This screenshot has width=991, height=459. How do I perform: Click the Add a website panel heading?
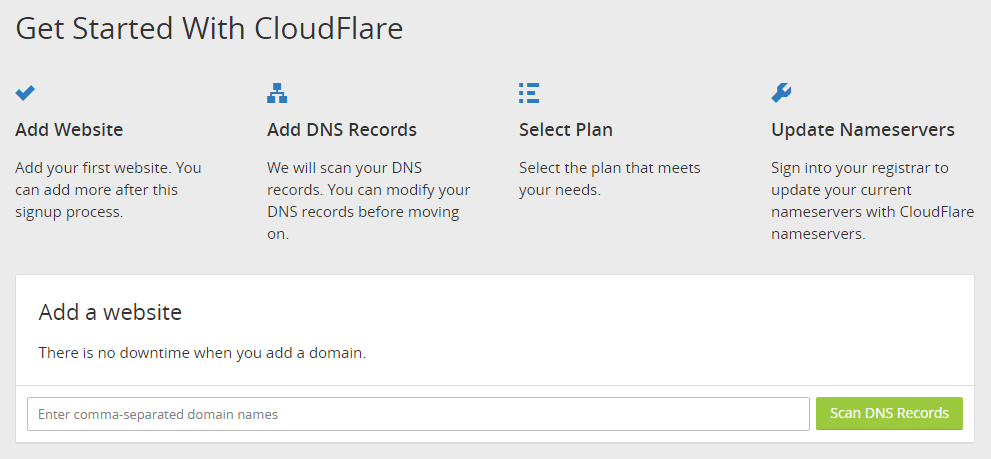[x=110, y=312]
